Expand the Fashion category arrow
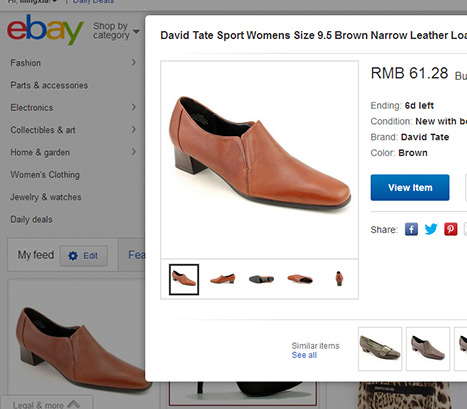 [x=134, y=62]
